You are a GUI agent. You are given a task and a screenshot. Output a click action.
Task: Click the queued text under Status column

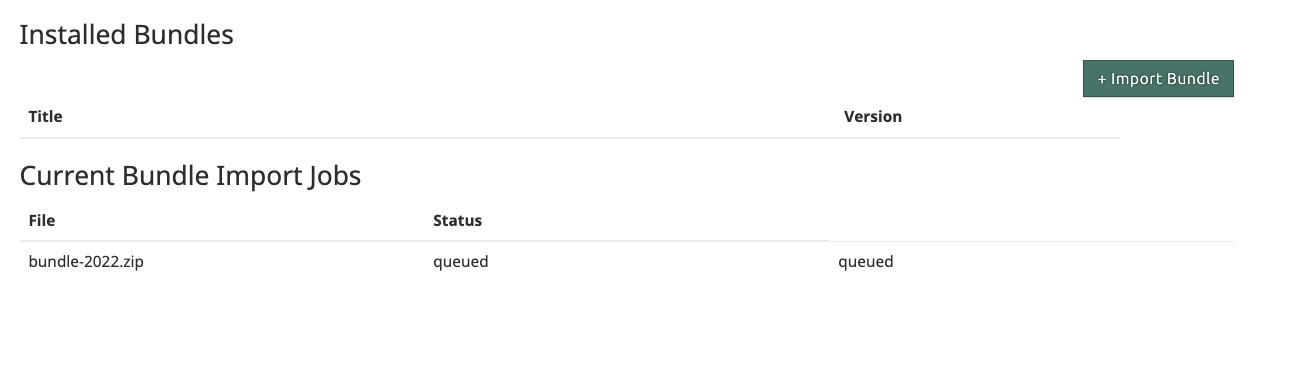[461, 263]
